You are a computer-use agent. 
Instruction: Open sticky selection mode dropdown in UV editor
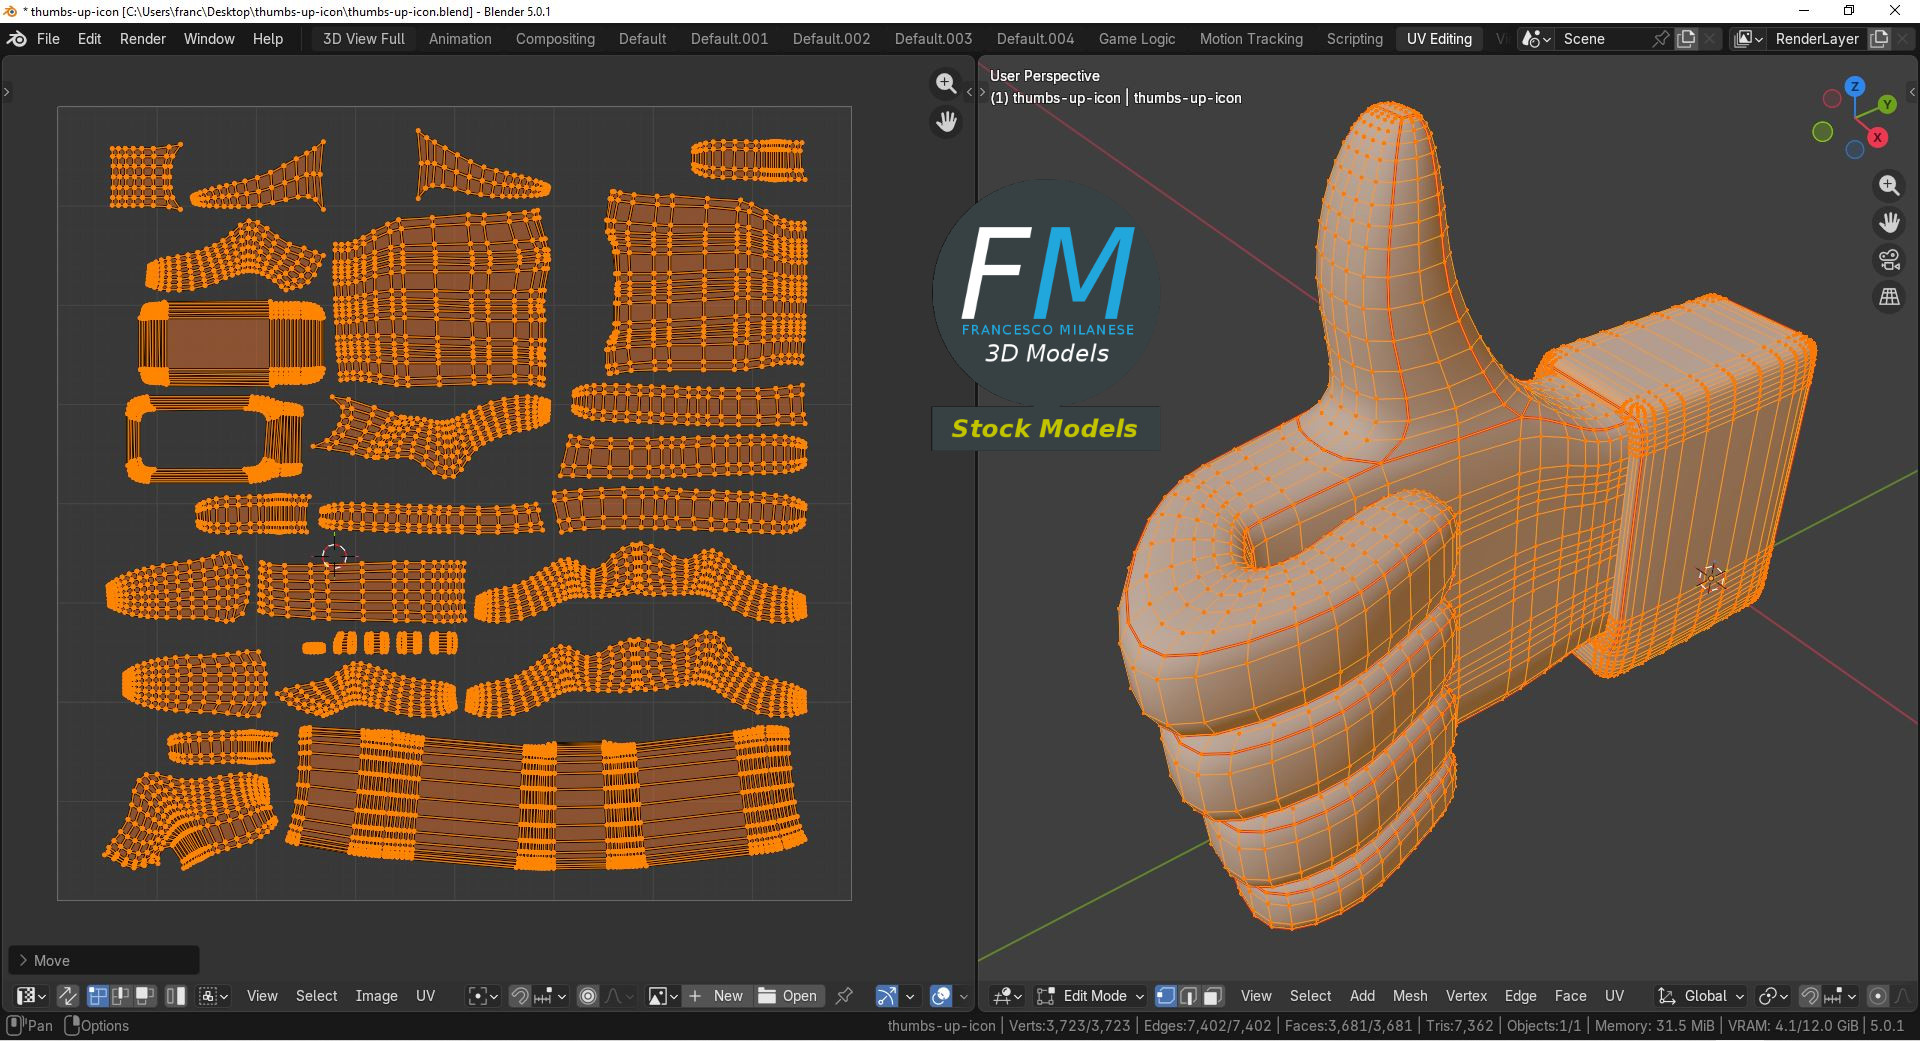(x=213, y=996)
